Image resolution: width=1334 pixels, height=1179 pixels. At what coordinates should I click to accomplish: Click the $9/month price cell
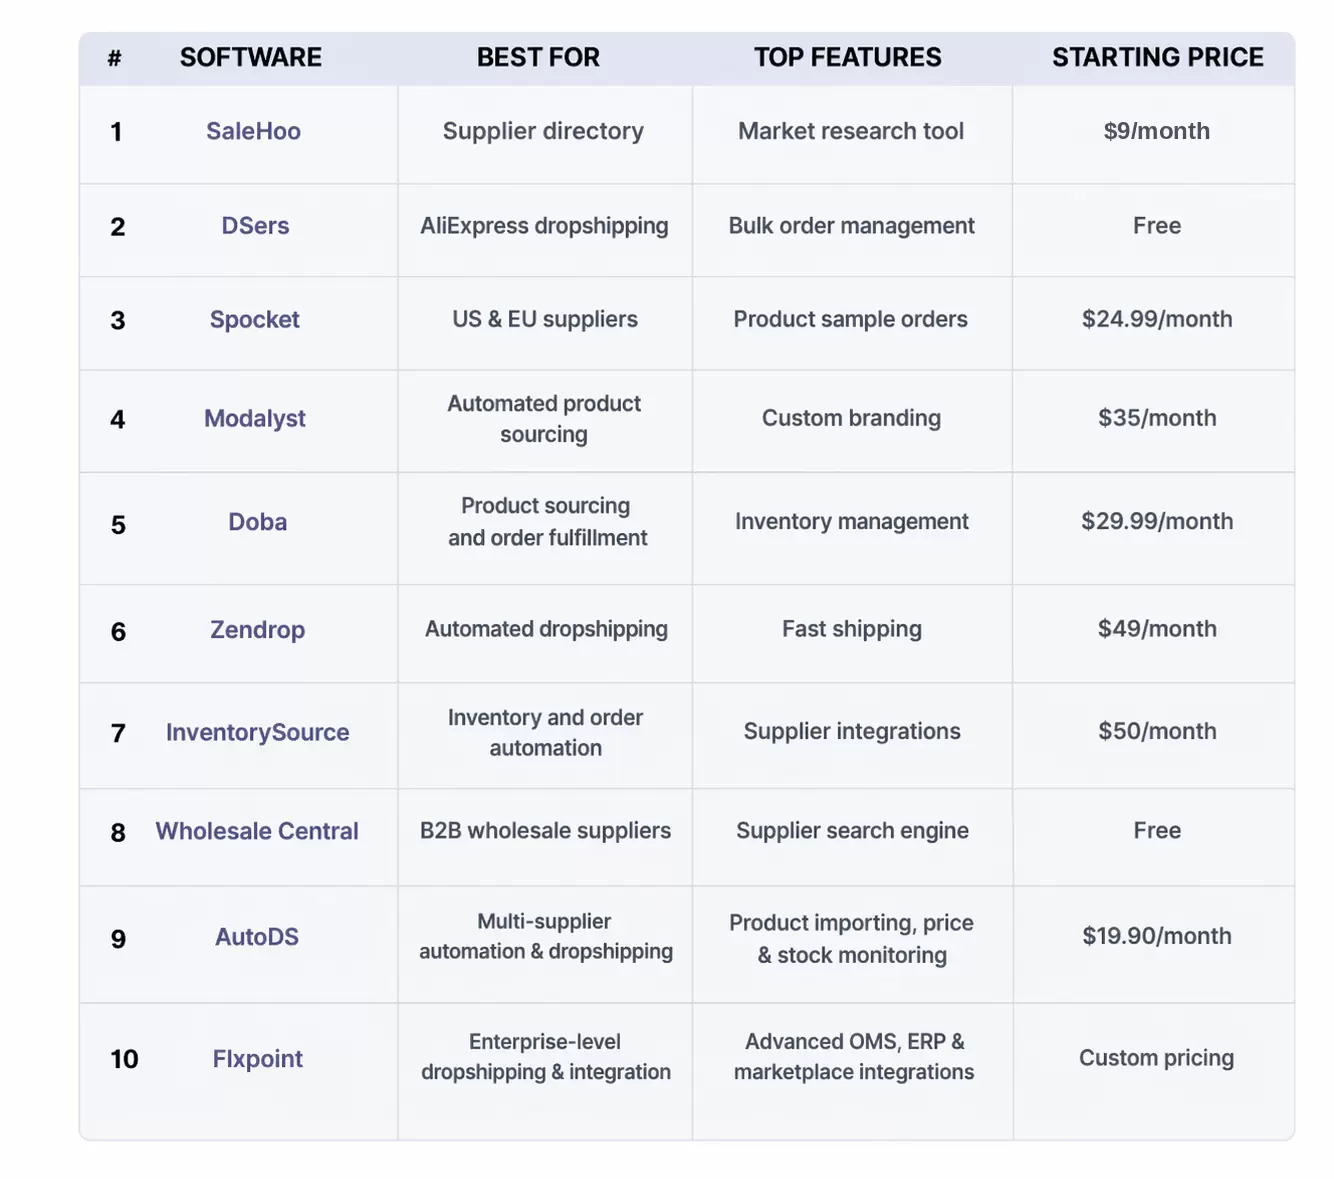[x=1156, y=131]
